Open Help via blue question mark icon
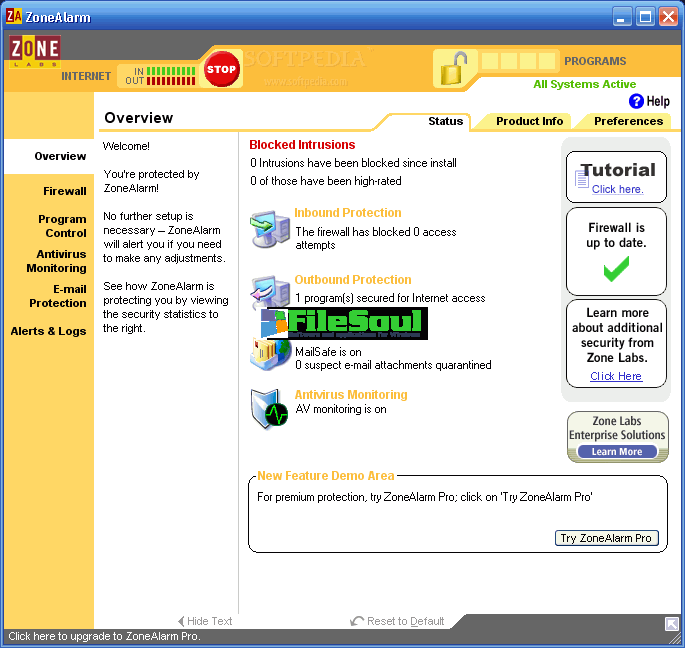 pyautogui.click(x=636, y=101)
